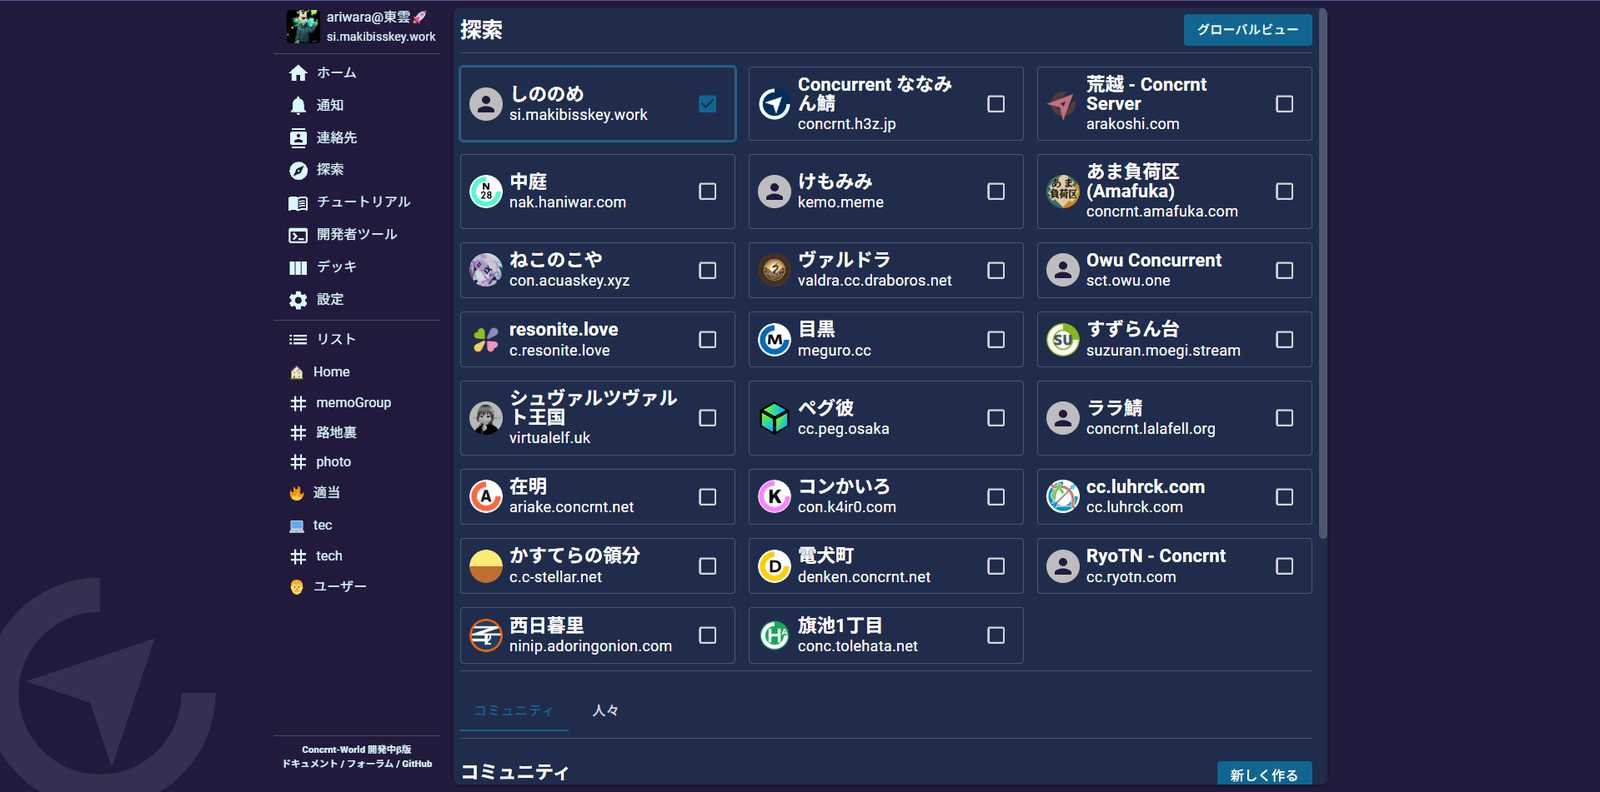The height and width of the screenshot is (792, 1600).
Task: Check the ねこのこや checkbox
Action: click(707, 270)
